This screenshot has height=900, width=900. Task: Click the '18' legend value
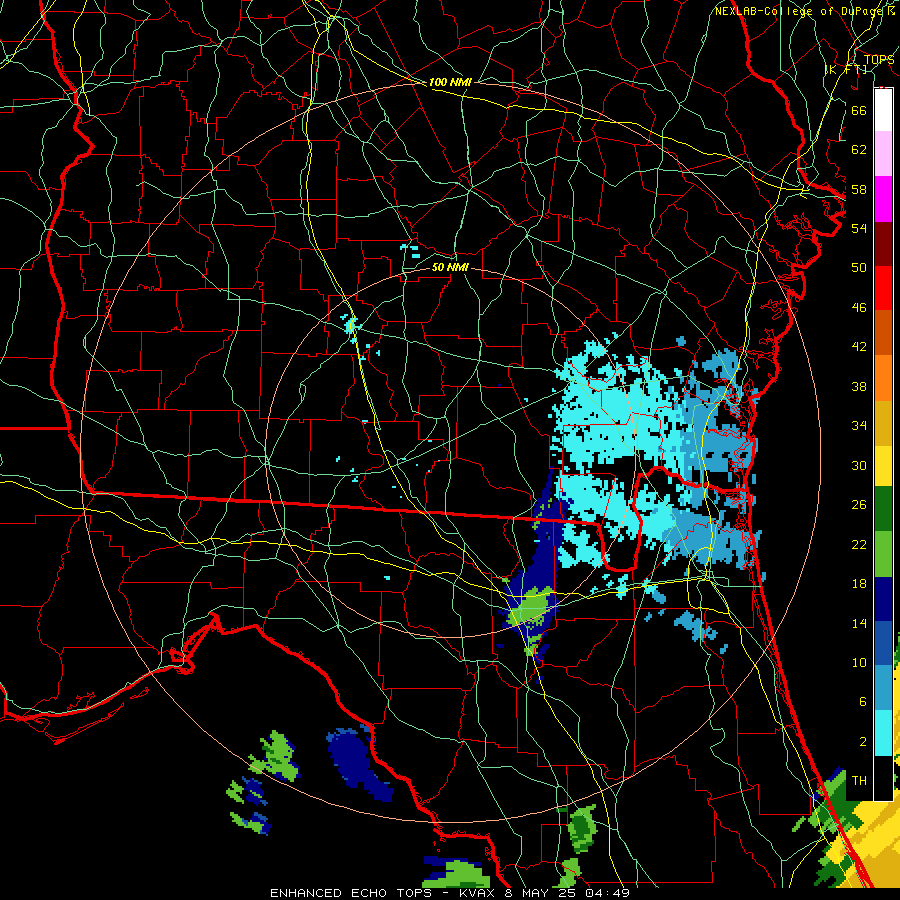pyautogui.click(x=859, y=584)
